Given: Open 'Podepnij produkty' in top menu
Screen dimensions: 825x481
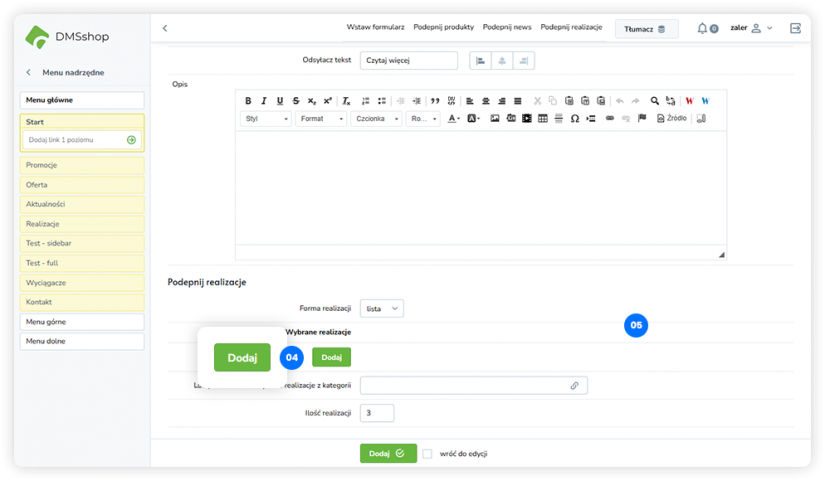Looking at the screenshot, I should click(x=443, y=28).
